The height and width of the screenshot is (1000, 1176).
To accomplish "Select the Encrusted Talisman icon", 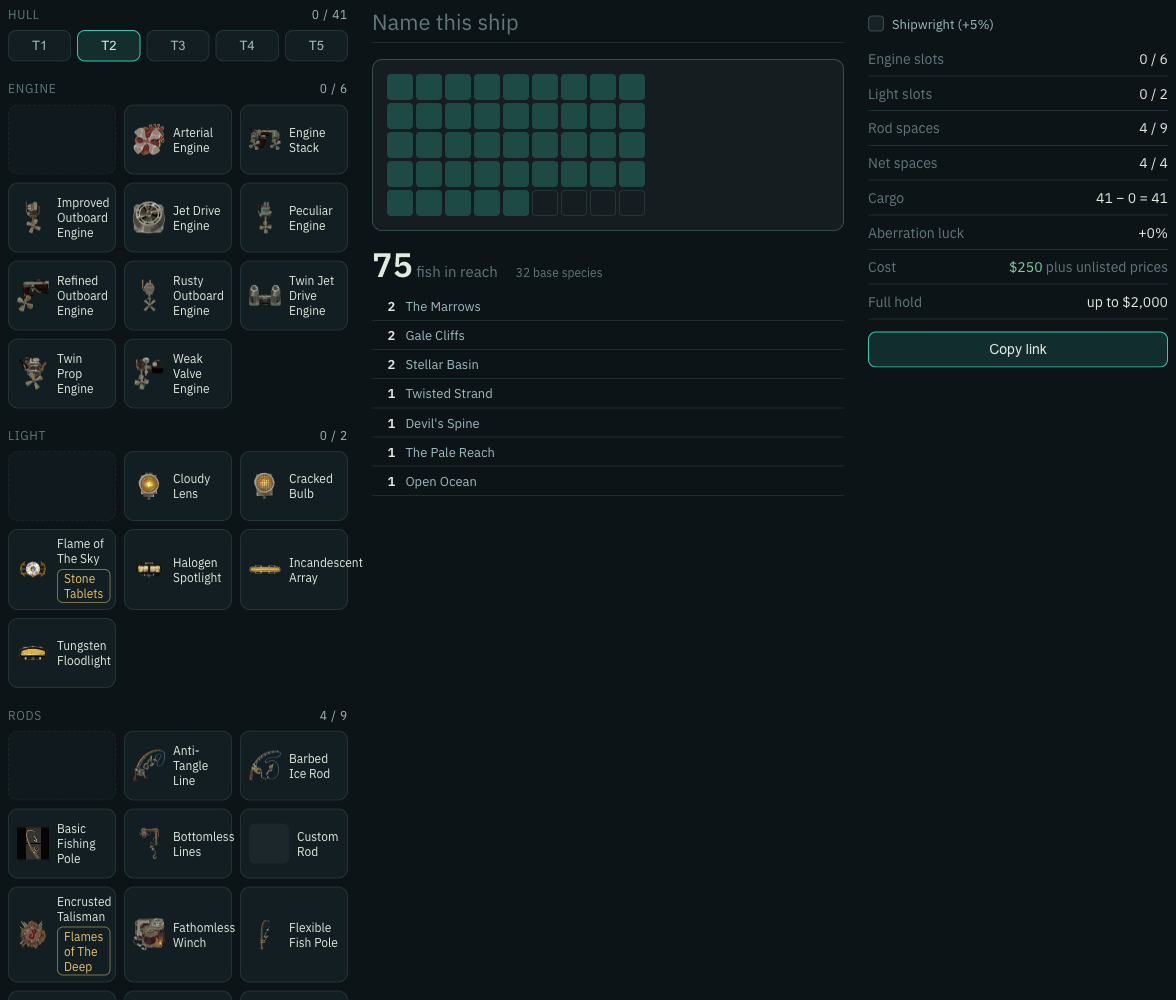I will click(x=33, y=935).
